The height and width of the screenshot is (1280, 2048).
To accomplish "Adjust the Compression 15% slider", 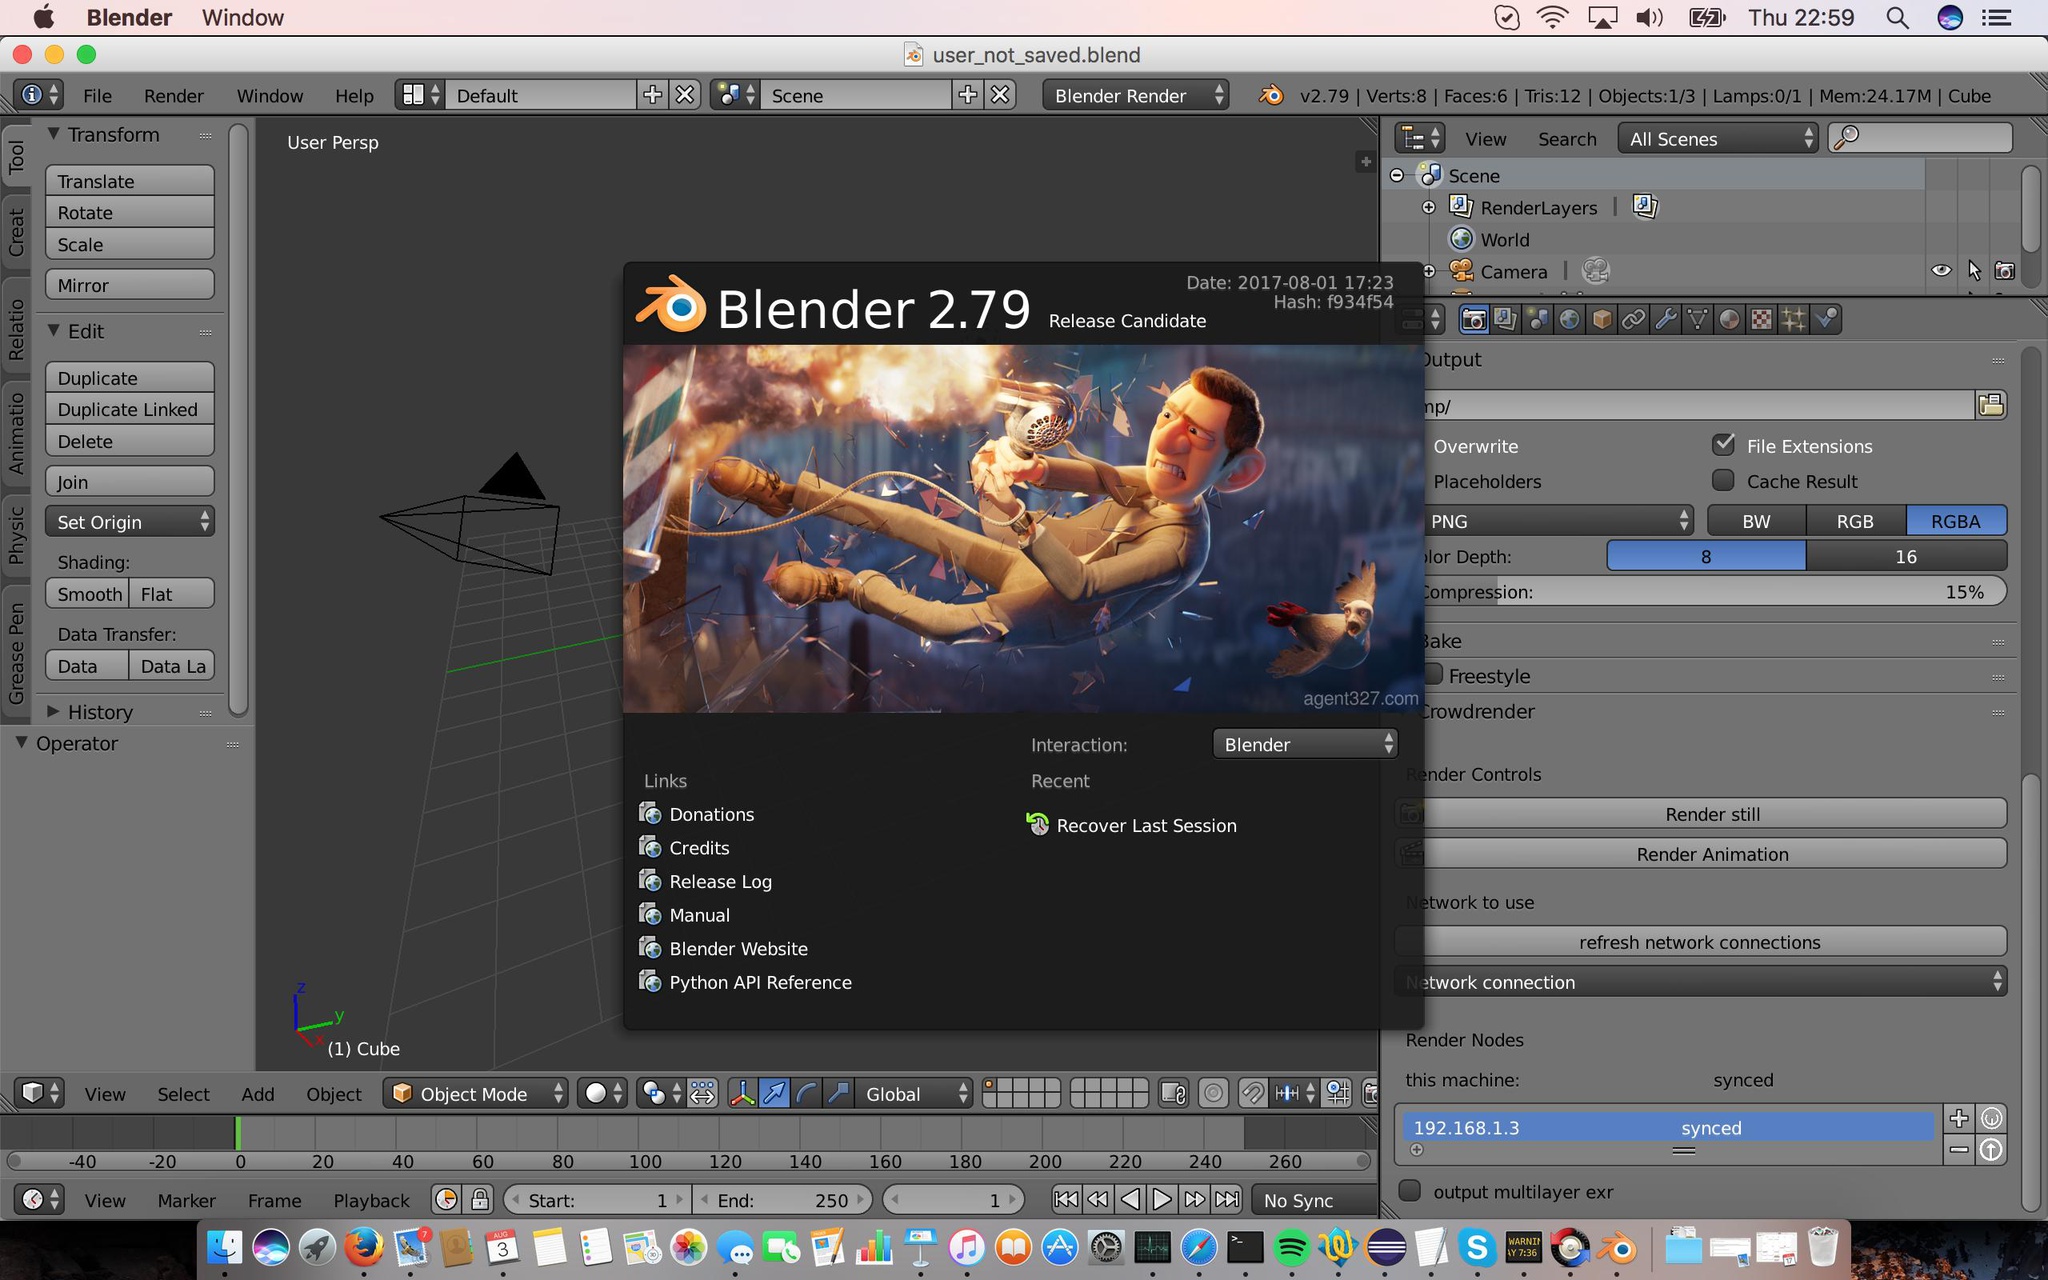I will point(1712,591).
